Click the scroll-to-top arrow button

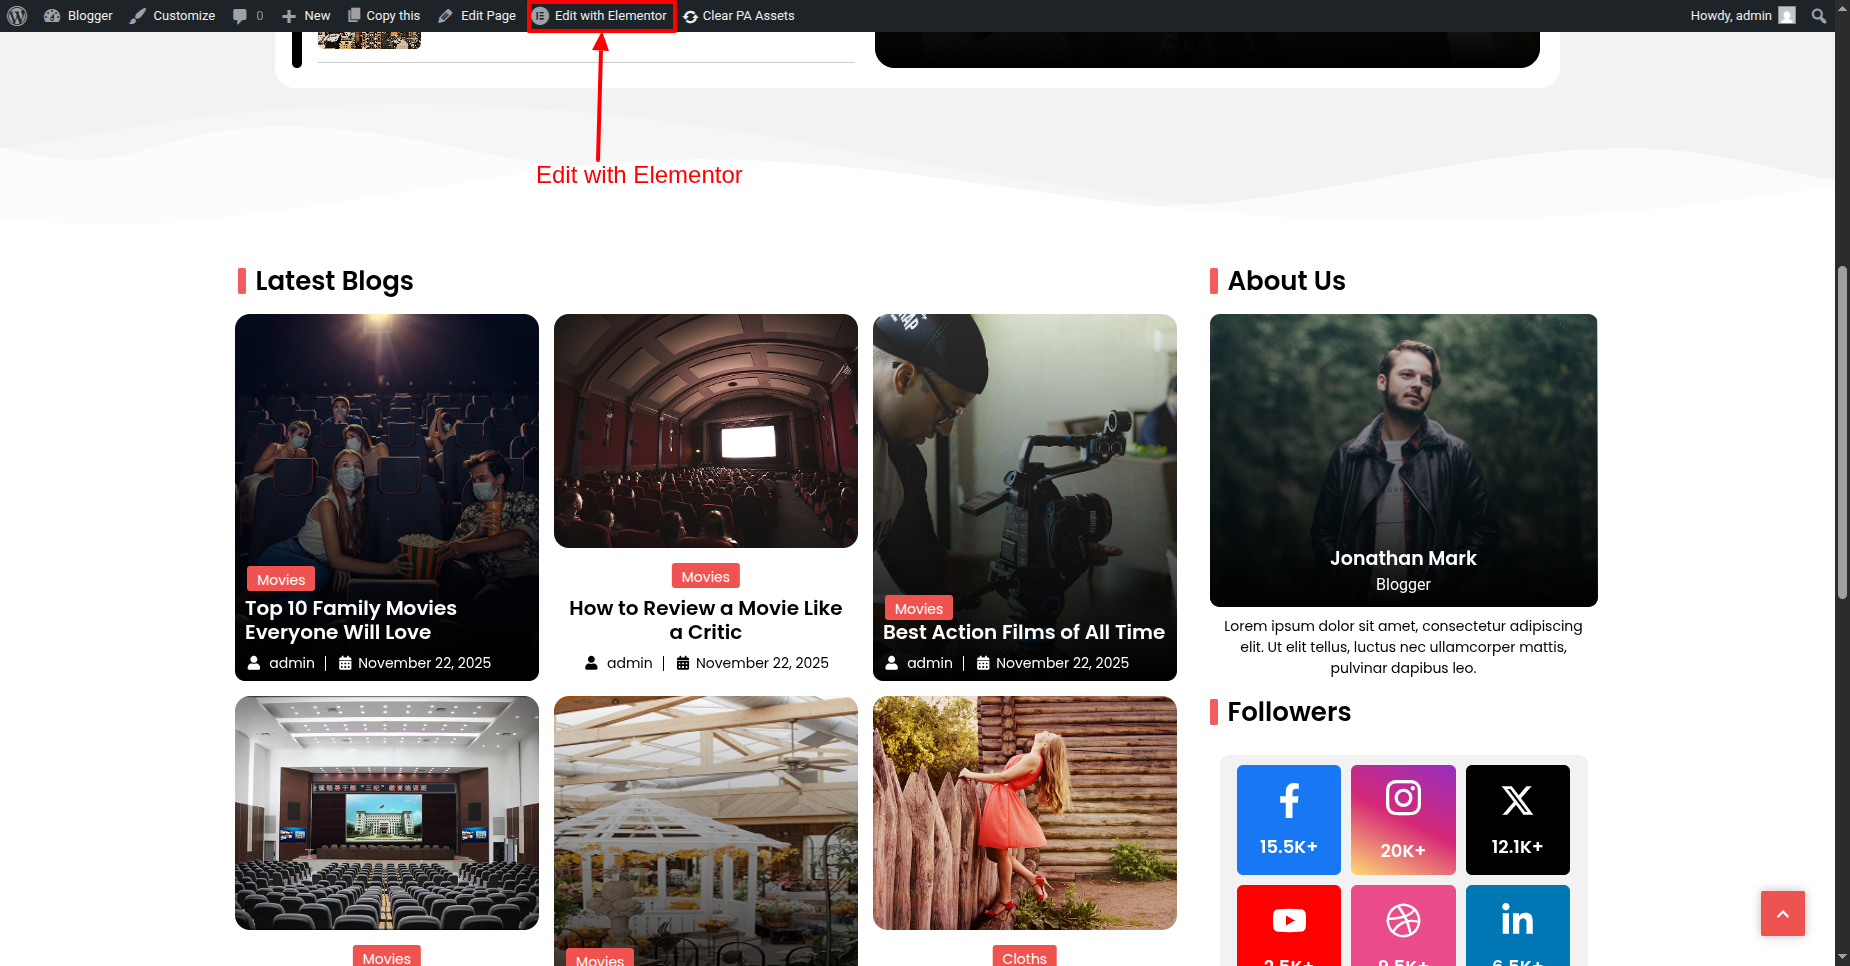1782,913
